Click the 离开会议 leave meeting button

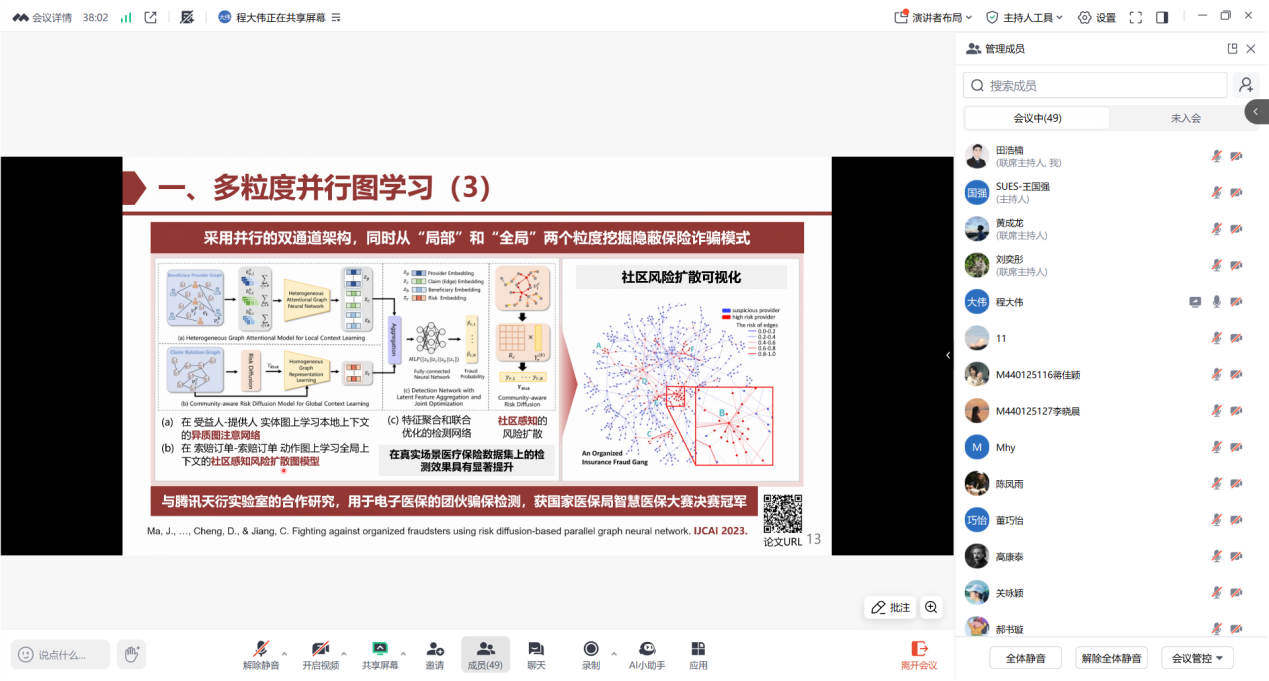point(919,654)
